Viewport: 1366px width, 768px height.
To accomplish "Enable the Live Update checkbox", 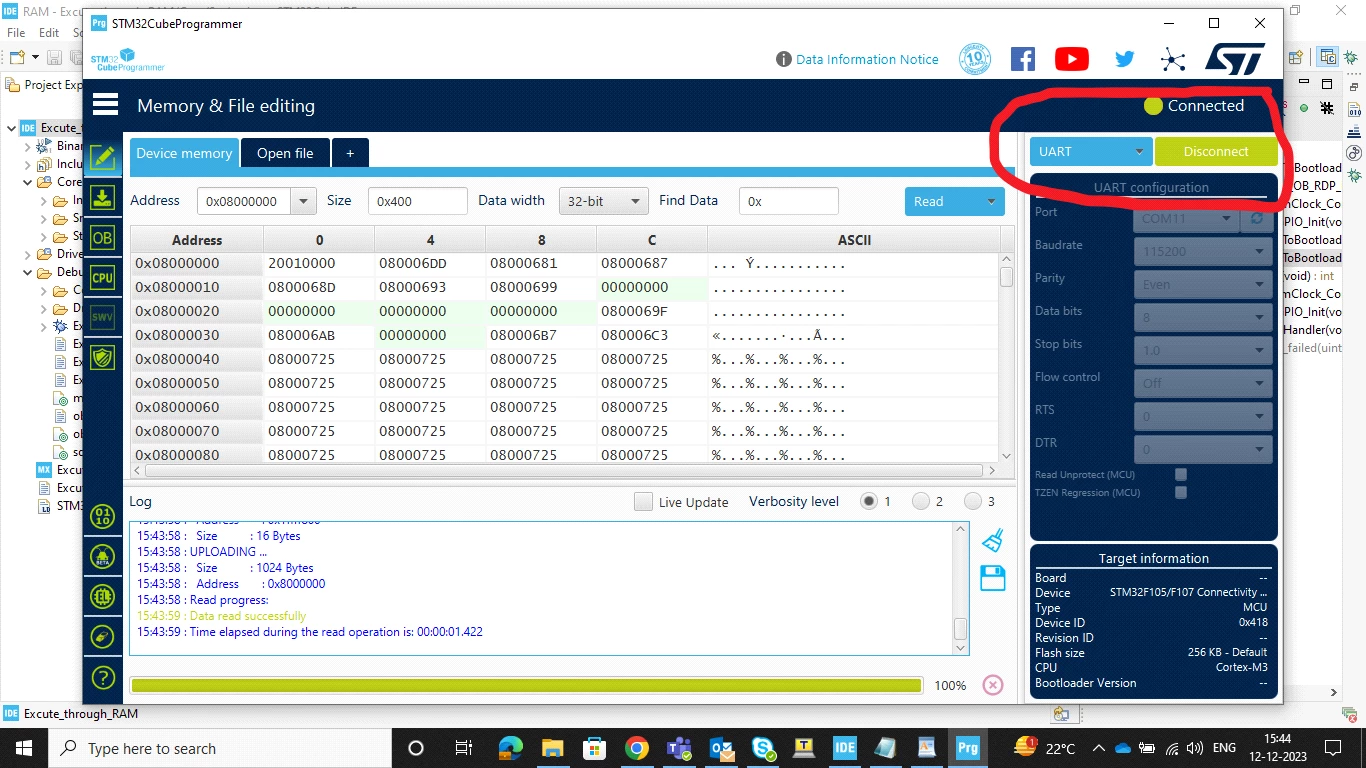I will (x=643, y=502).
